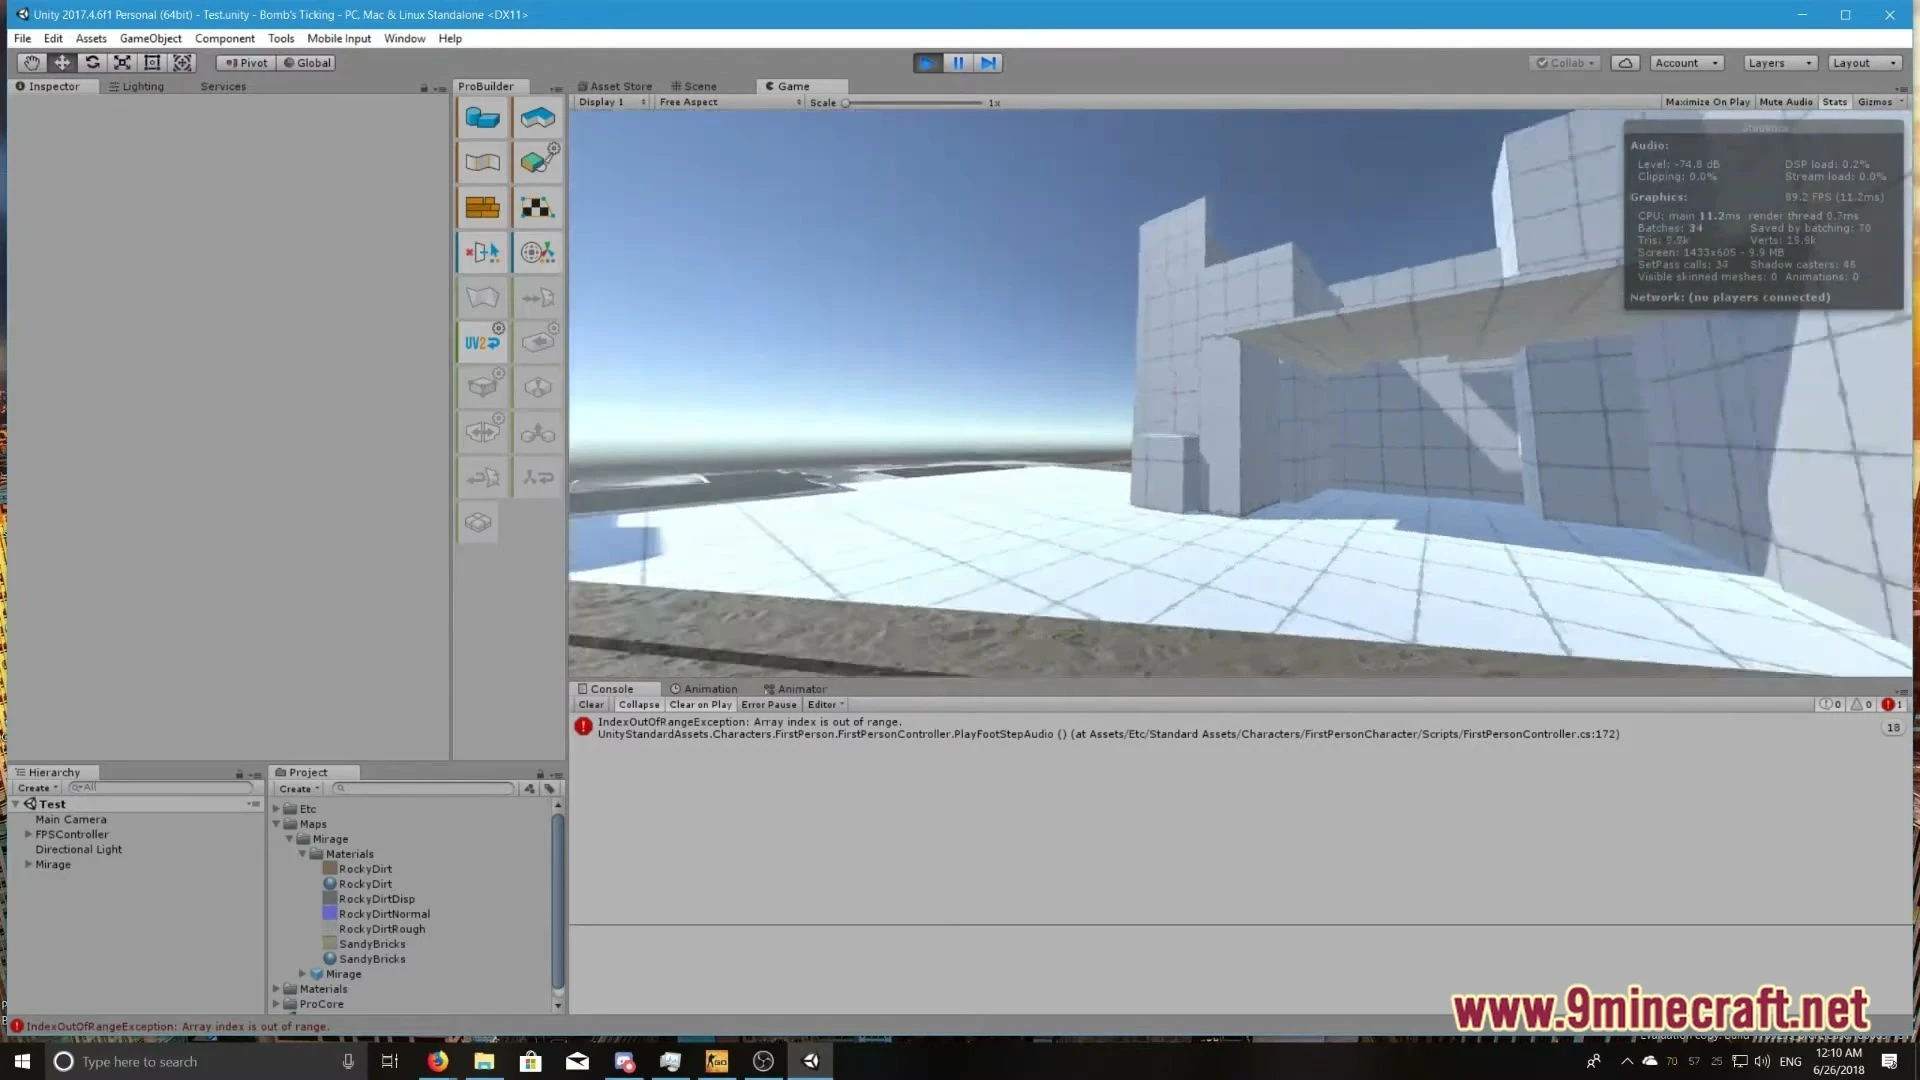Toggle console Collapse mode
The image size is (1920, 1080).
[638, 705]
